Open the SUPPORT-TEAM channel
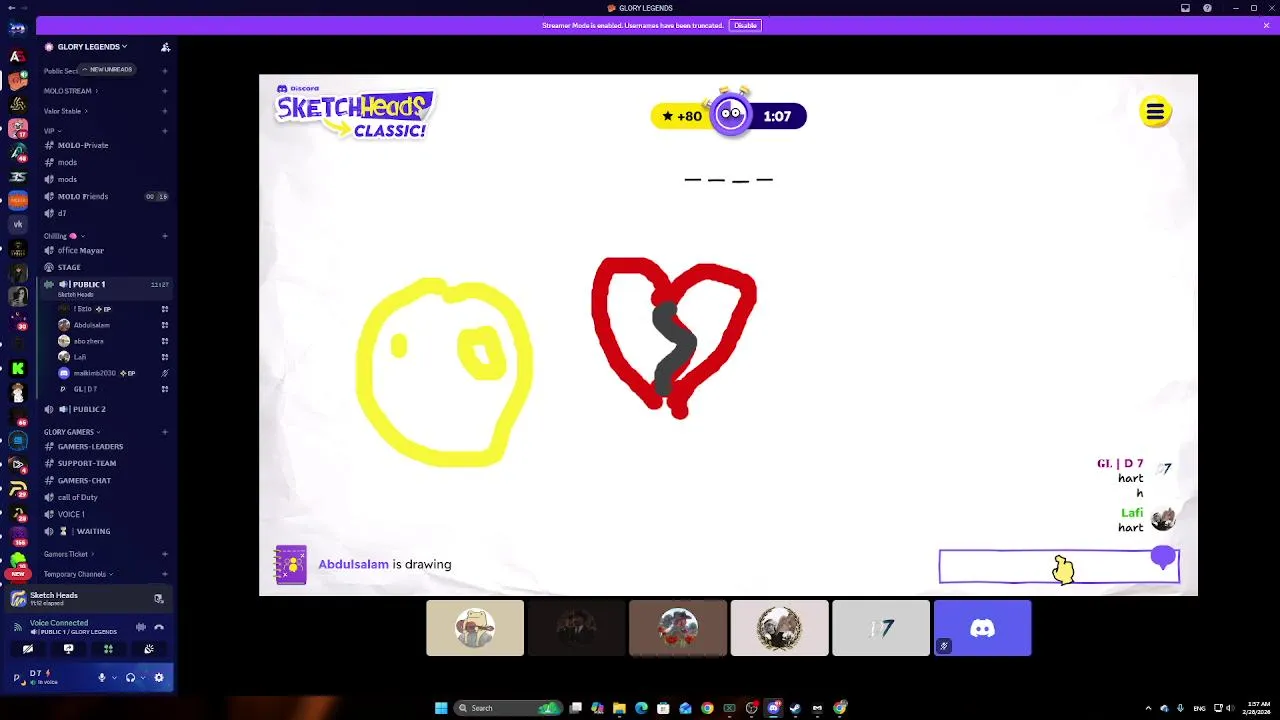 click(x=107, y=463)
